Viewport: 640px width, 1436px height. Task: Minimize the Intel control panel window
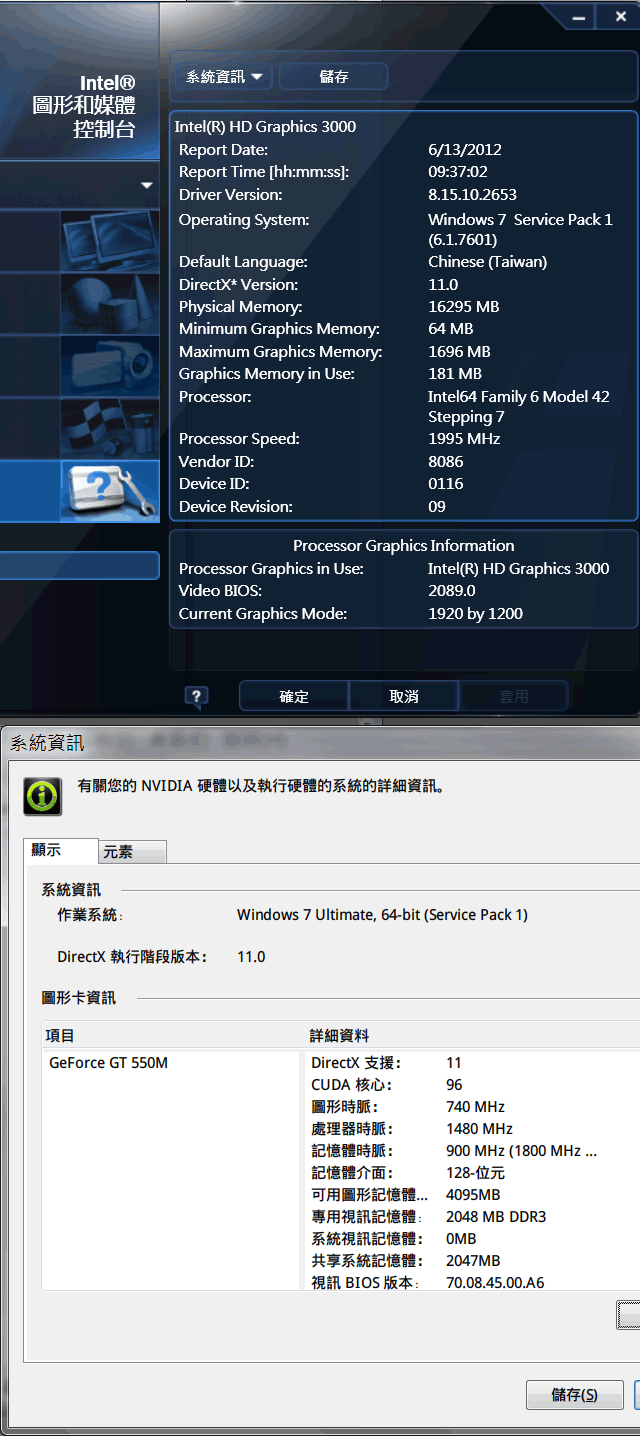point(578,17)
